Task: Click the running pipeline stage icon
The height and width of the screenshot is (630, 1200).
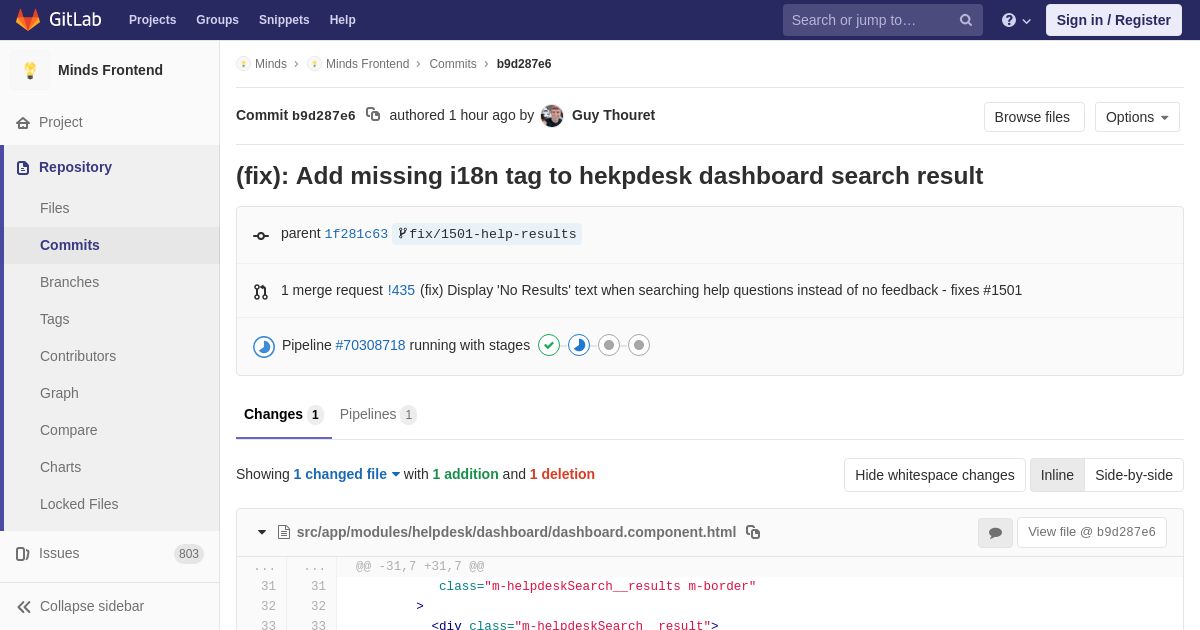Action: pos(579,345)
